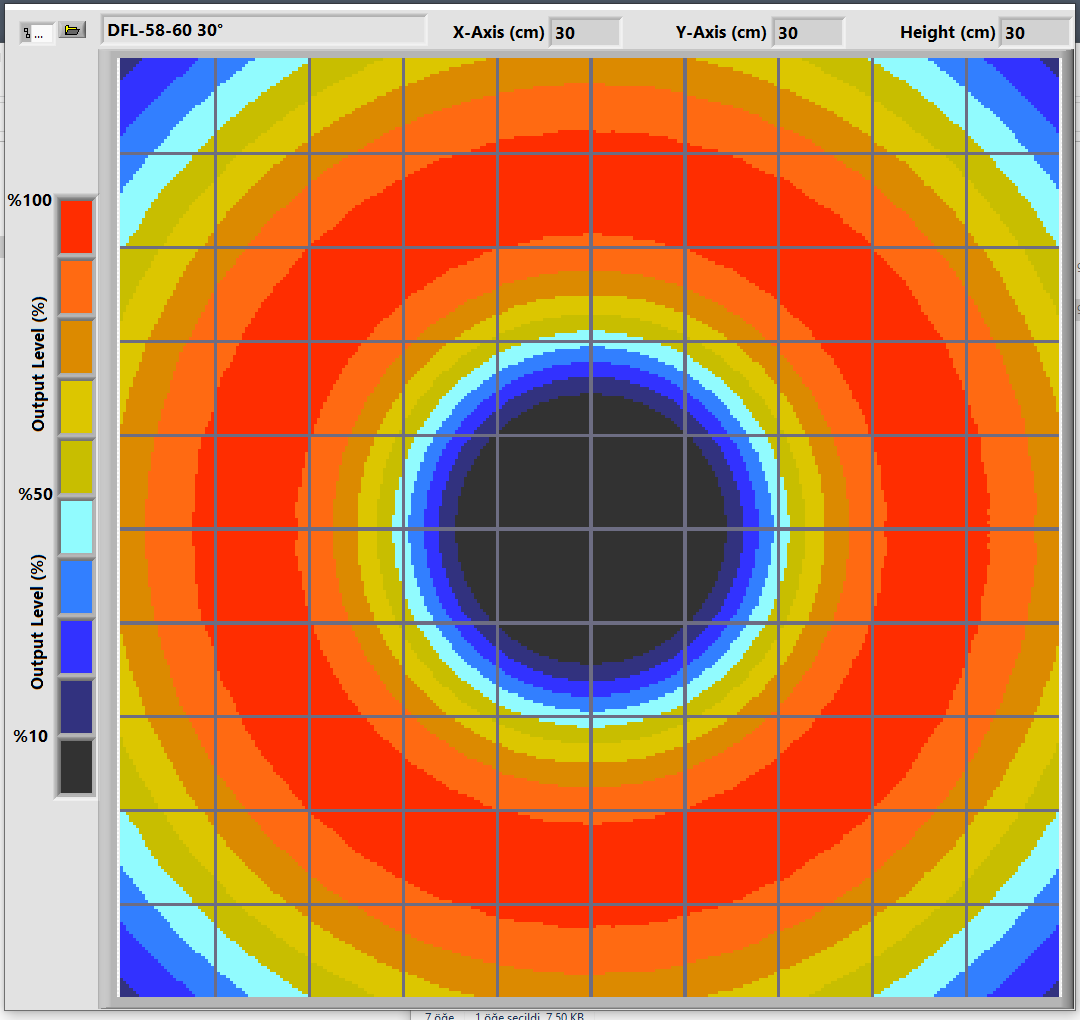Click the %100 legend label
The height and width of the screenshot is (1020, 1080).
tap(29, 200)
